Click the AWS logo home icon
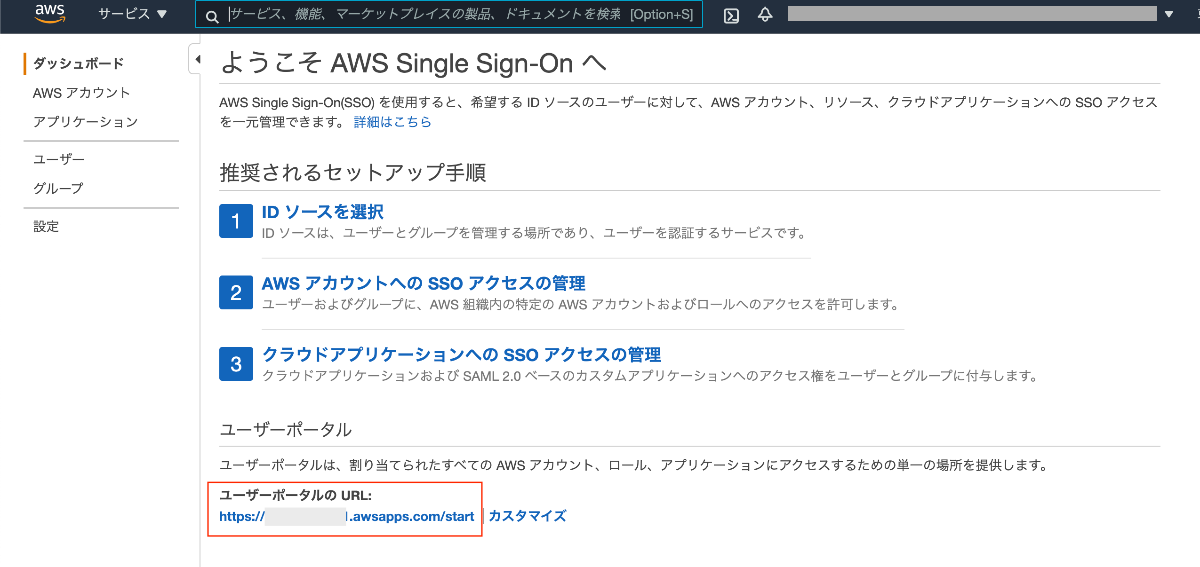Screen dimensions: 1200x567 [x=49, y=14]
